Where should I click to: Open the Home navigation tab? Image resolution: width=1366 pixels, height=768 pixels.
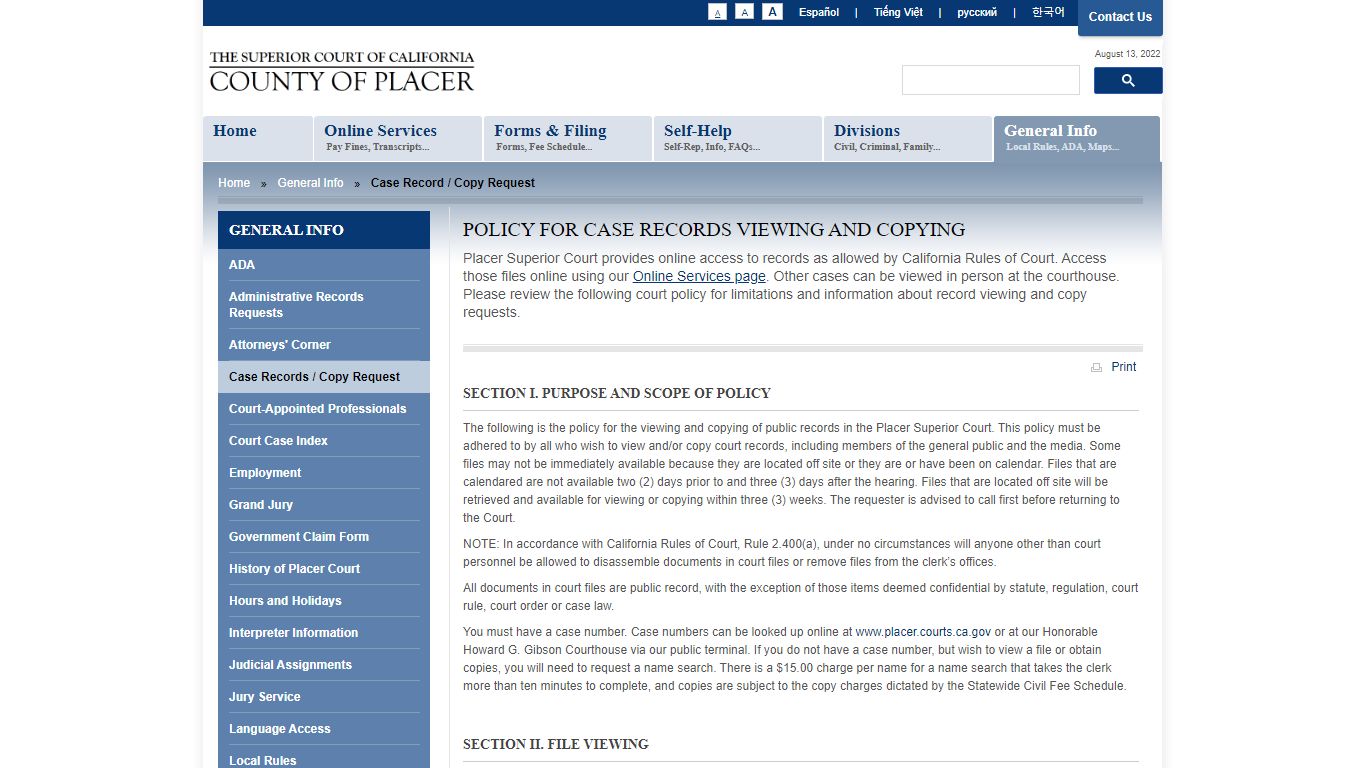pyautogui.click(x=258, y=139)
